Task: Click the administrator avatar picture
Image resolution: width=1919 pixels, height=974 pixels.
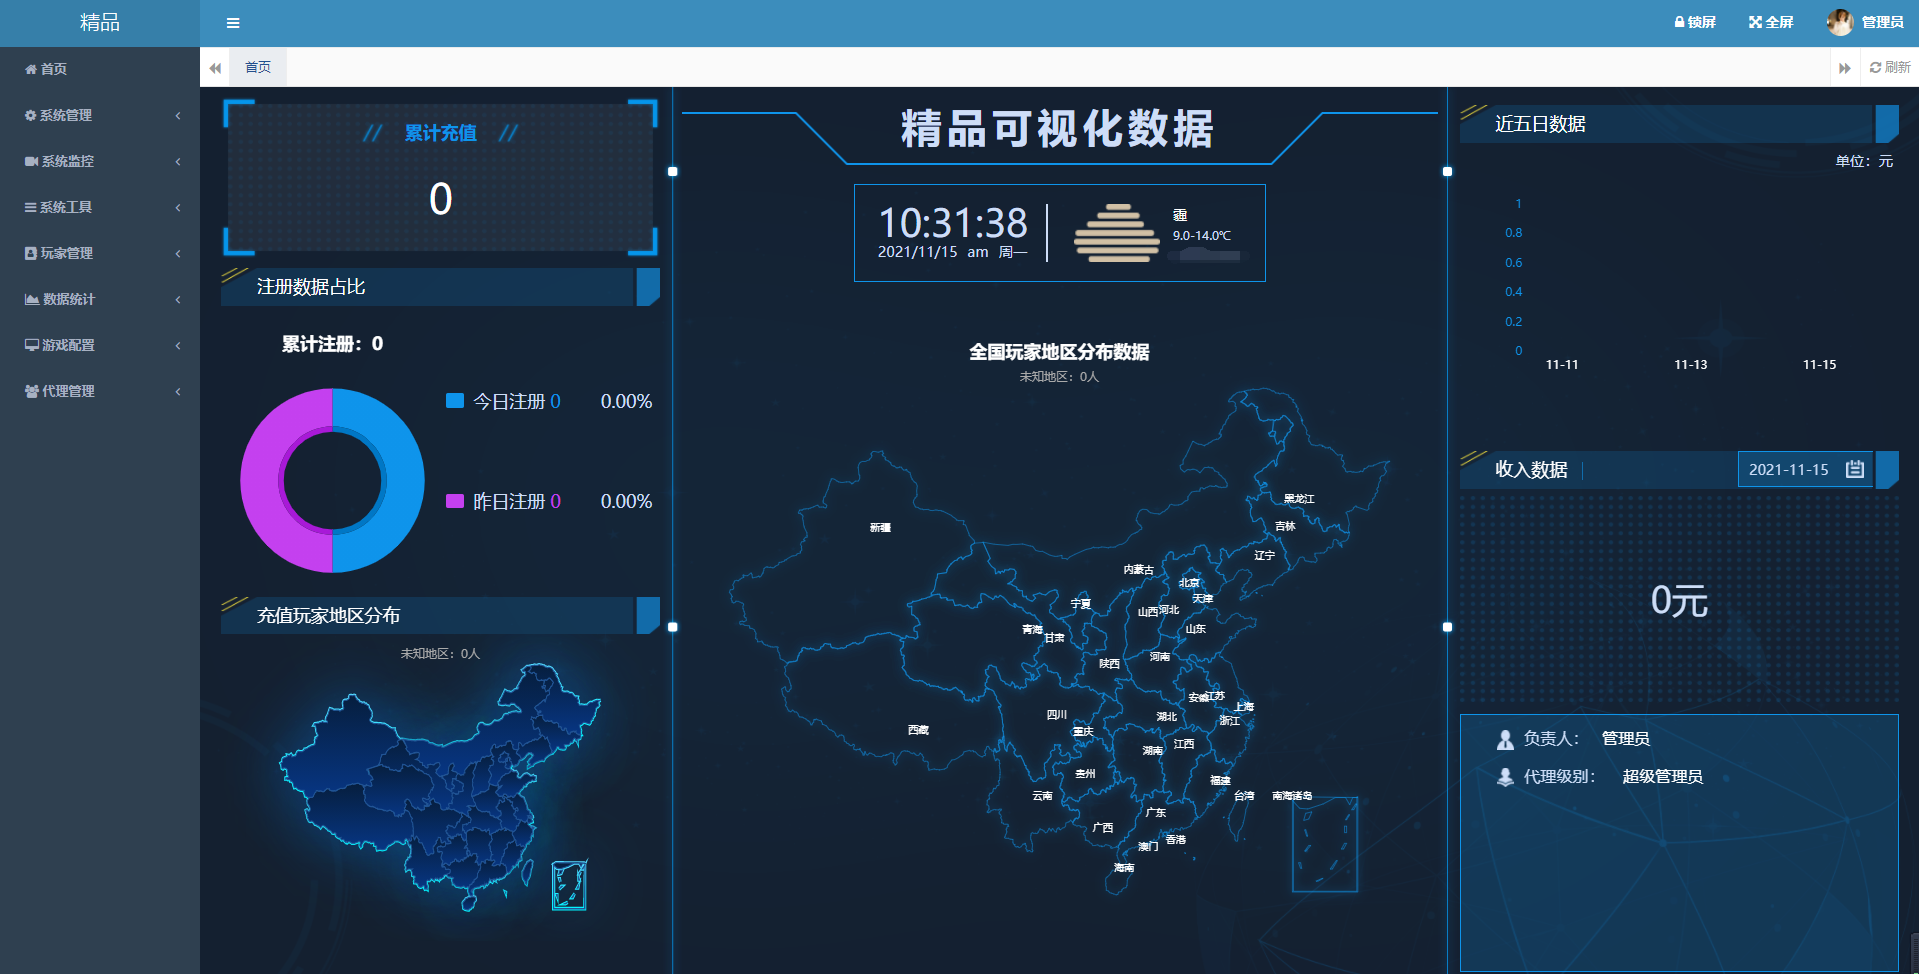Action: [1839, 22]
